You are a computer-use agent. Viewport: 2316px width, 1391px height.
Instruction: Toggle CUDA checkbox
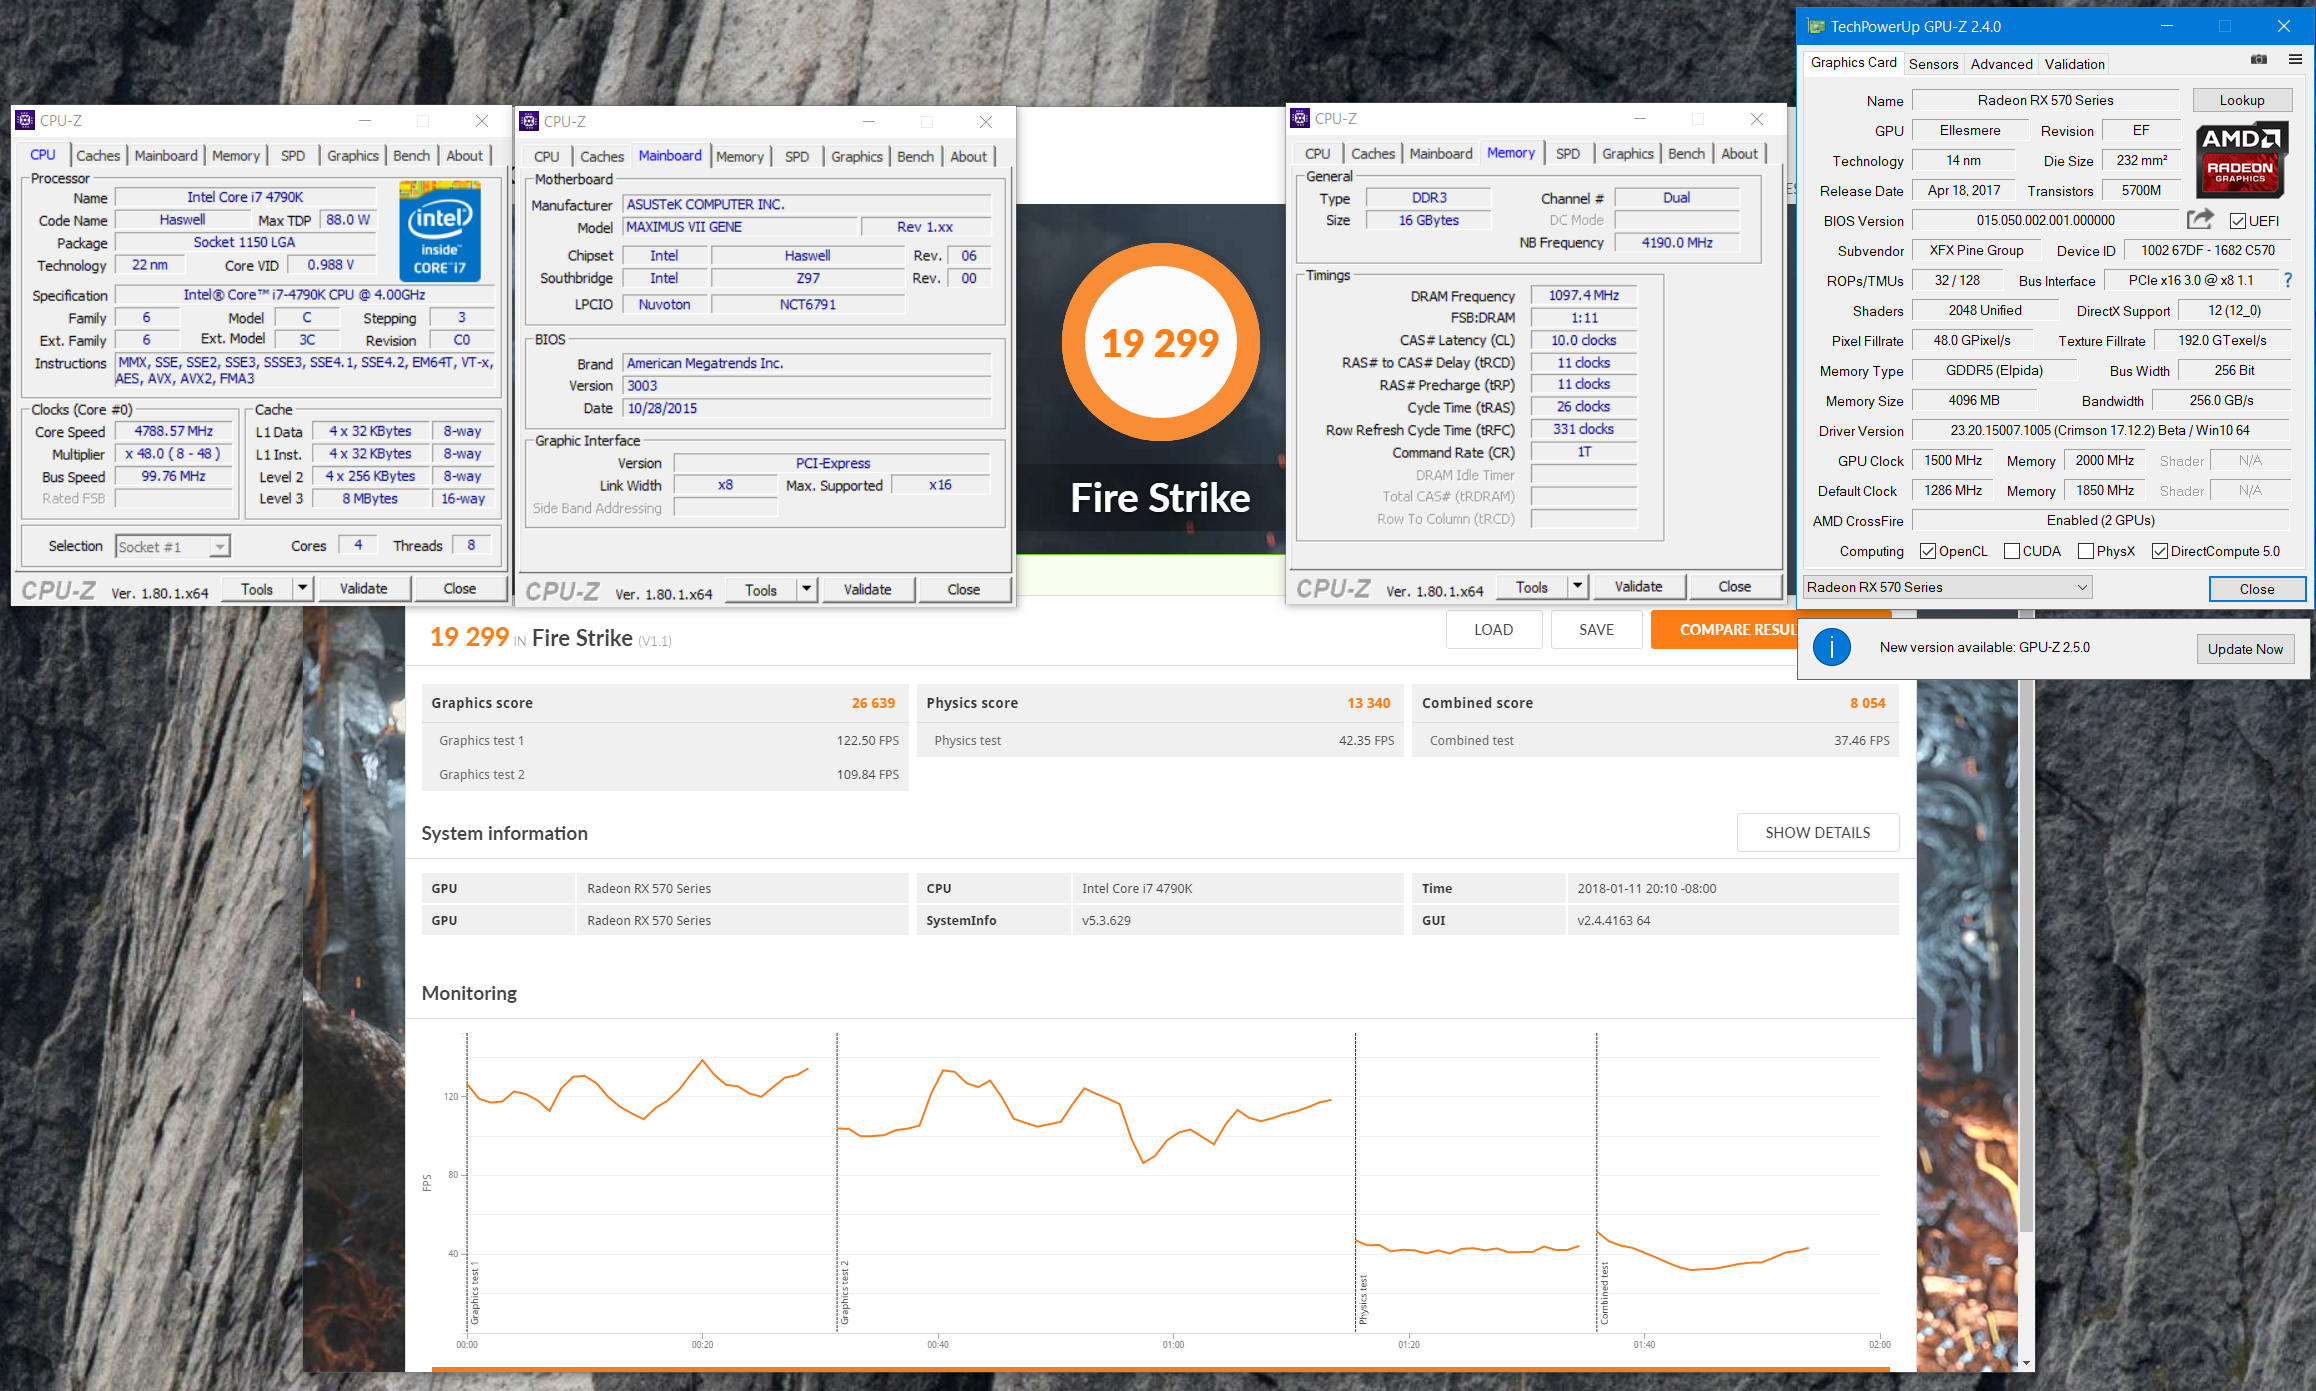(2012, 551)
